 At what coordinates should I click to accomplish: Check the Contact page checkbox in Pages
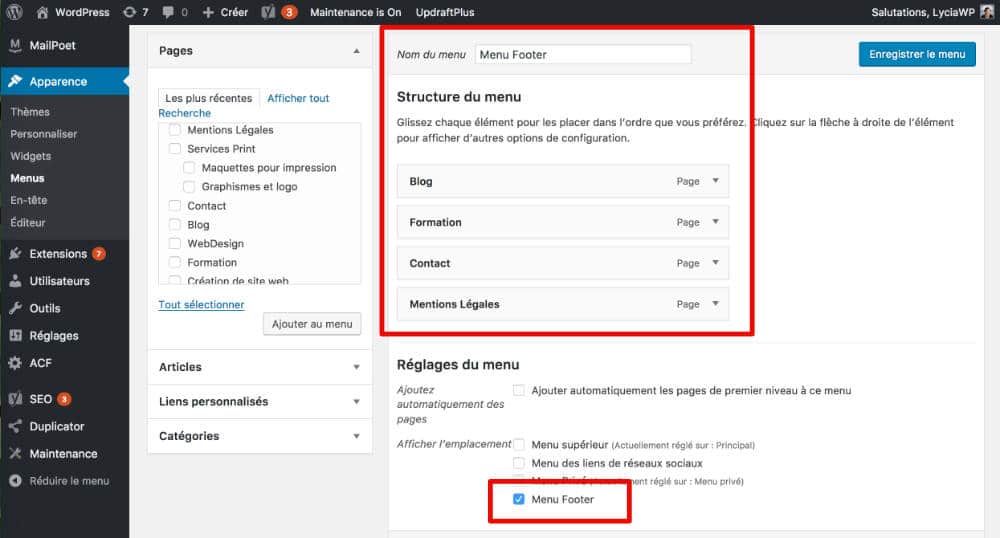tap(175, 206)
